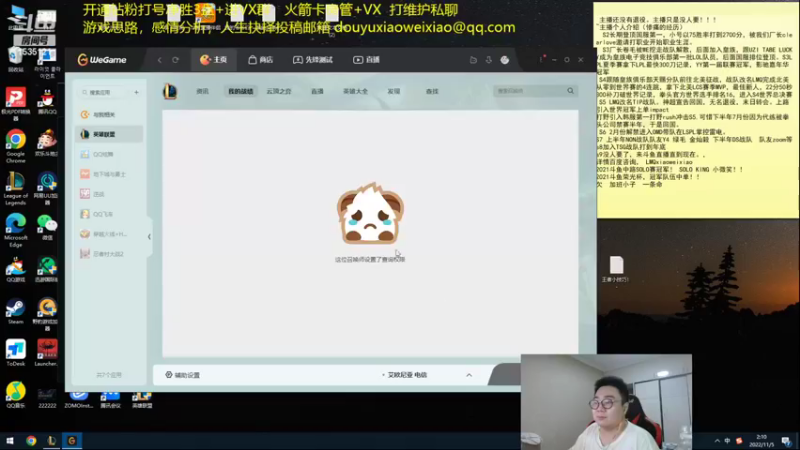Open Steam desktop icon
The width and height of the screenshot is (800, 450).
click(x=15, y=311)
